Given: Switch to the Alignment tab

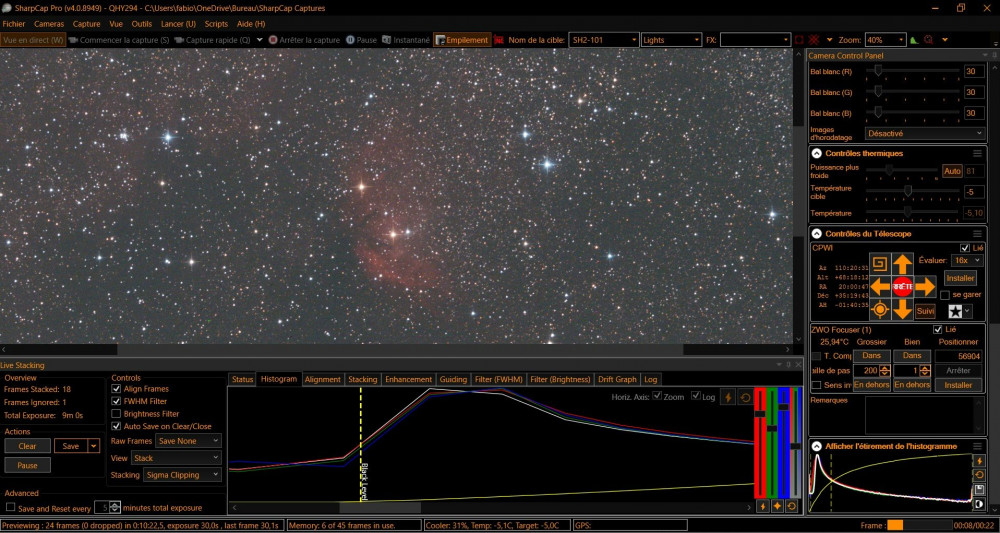Looking at the screenshot, I should (323, 379).
